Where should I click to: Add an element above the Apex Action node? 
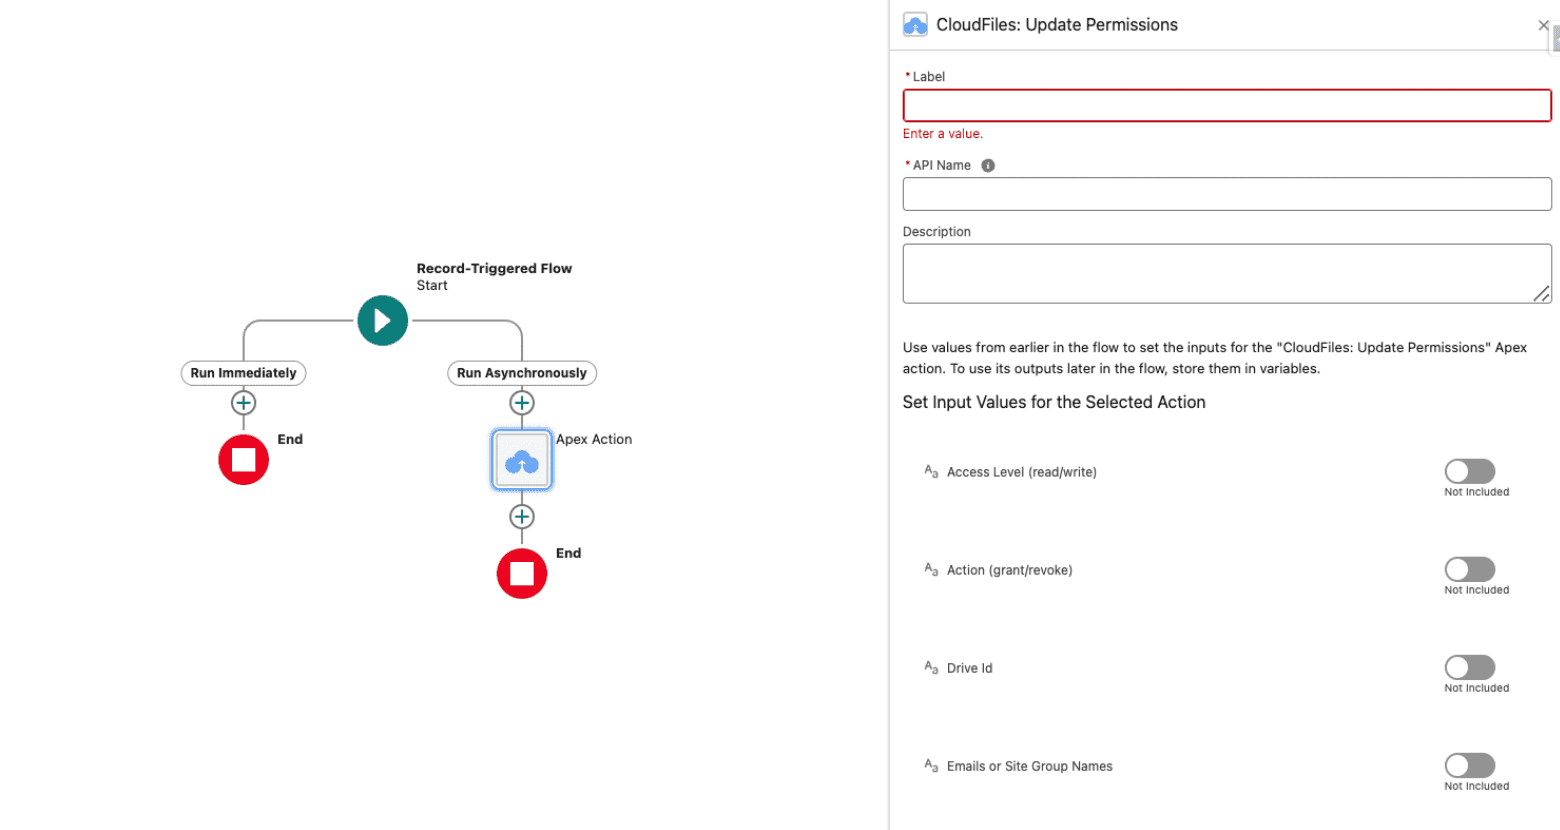[x=521, y=402]
